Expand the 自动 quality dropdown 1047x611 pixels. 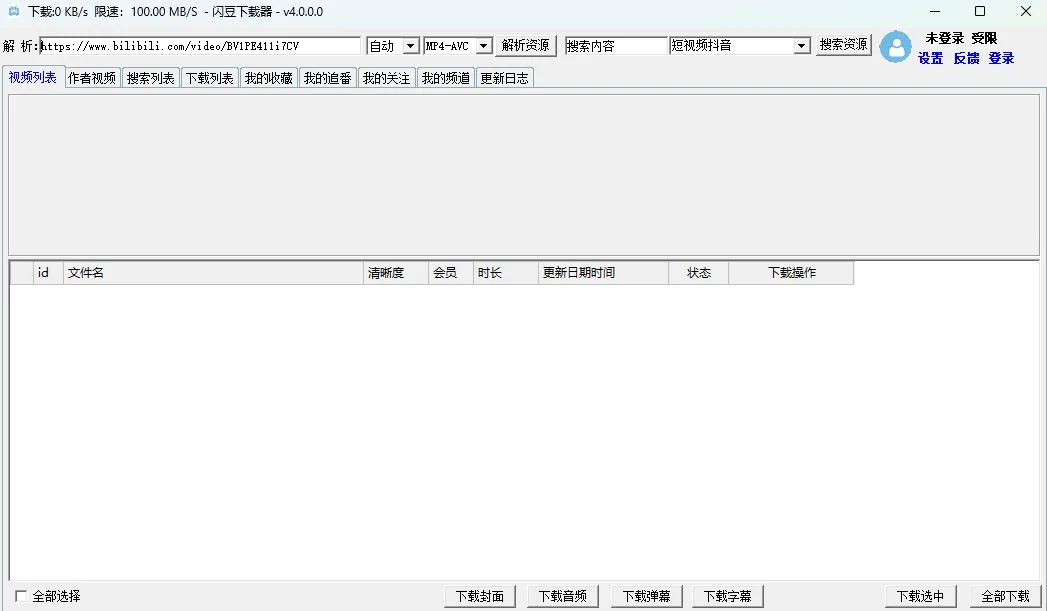pyautogui.click(x=410, y=46)
